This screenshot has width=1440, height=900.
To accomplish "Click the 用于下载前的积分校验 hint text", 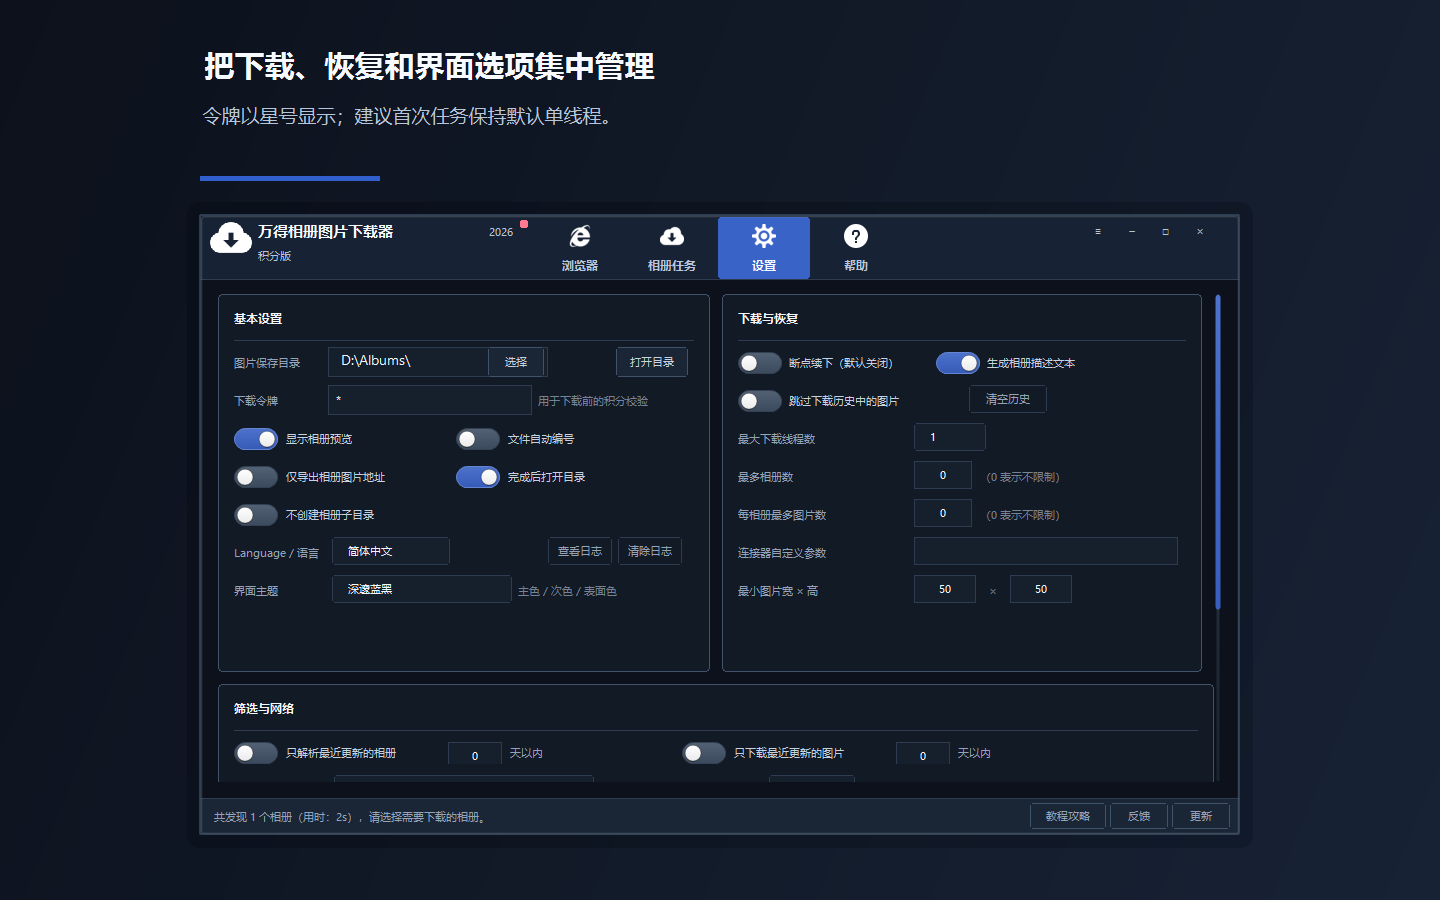I will [x=593, y=401].
